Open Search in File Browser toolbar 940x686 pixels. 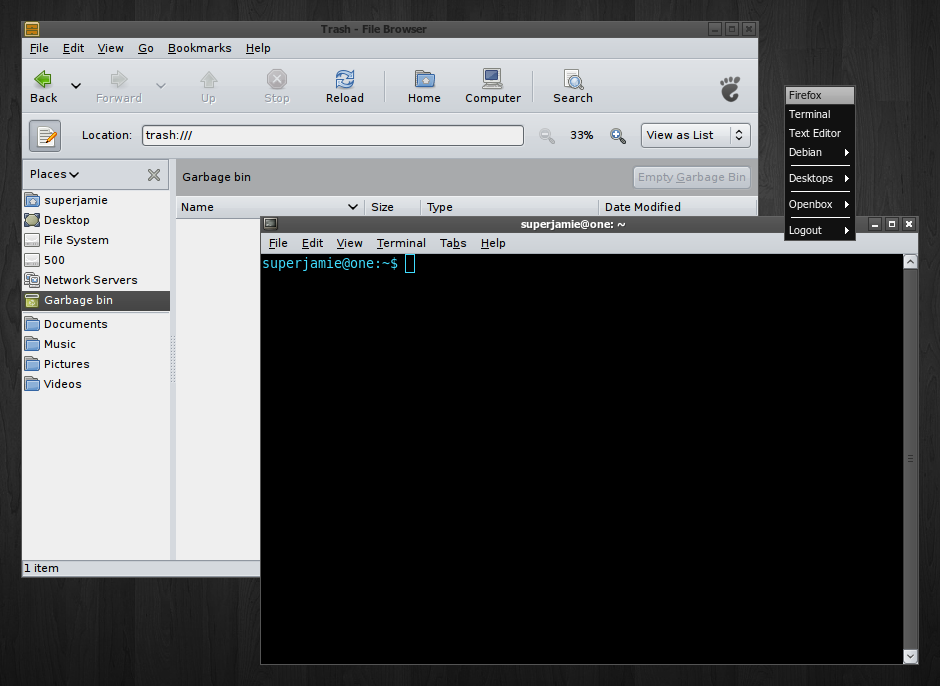(x=573, y=87)
